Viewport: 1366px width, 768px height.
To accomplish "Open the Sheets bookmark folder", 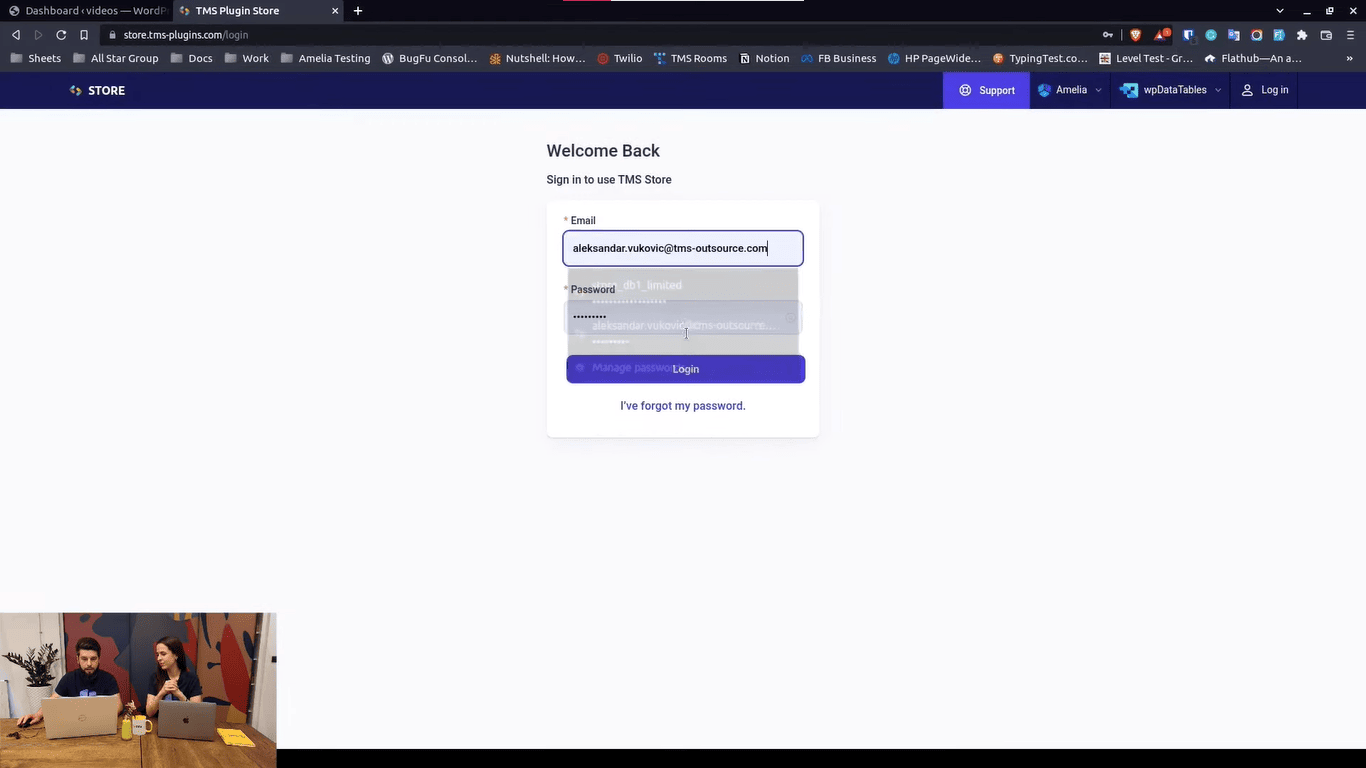I will coord(36,58).
